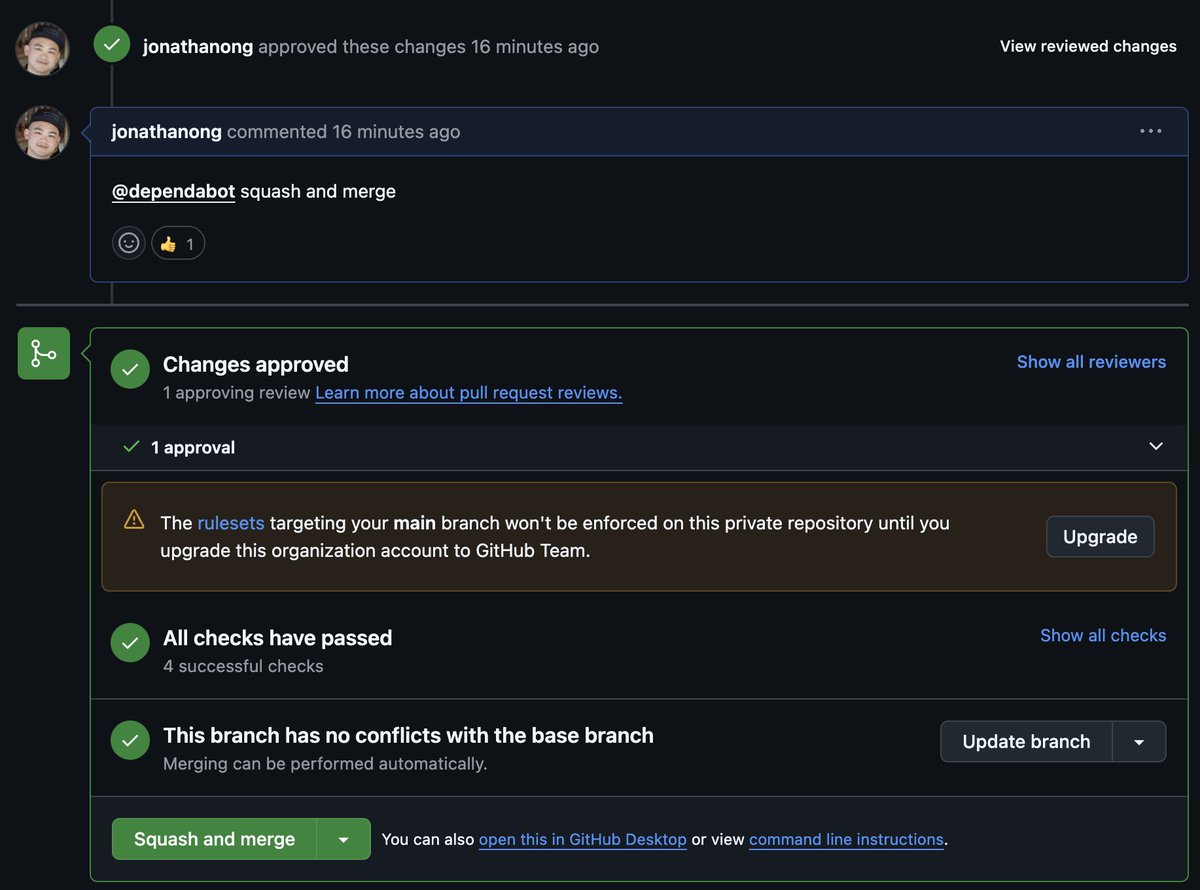Click the thumbs up reaction counter
The width and height of the screenshot is (1200, 890).
pyautogui.click(x=178, y=243)
